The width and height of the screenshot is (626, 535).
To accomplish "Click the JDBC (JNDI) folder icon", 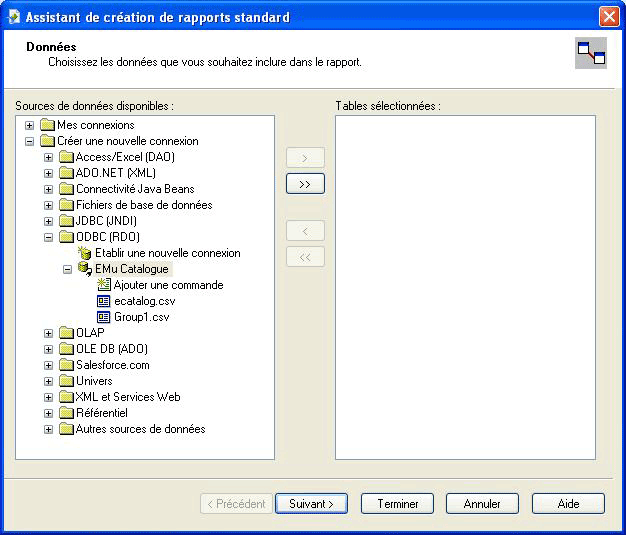I will (66, 221).
